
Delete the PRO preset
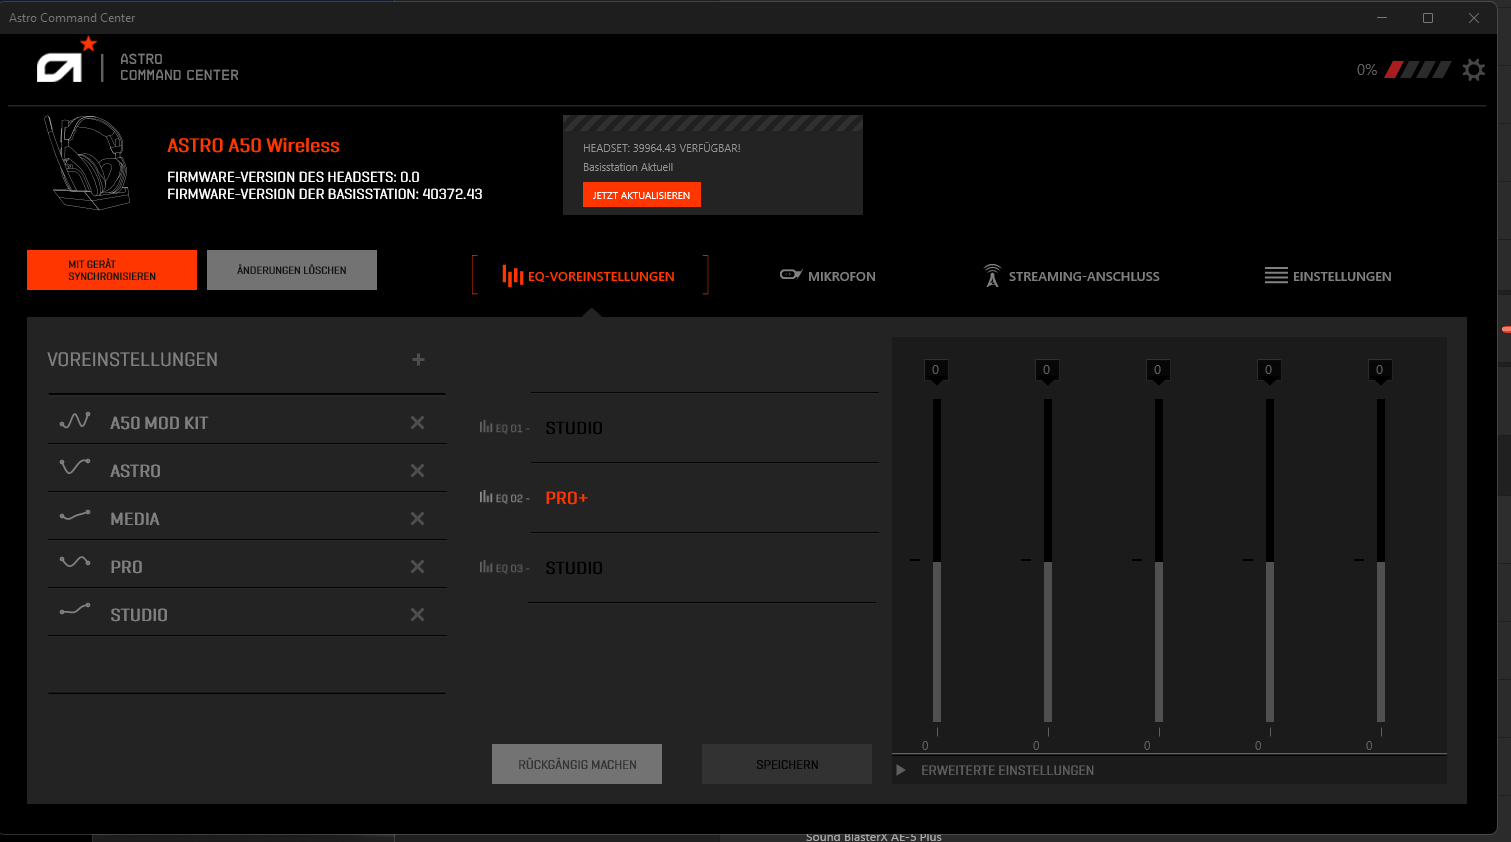point(417,567)
